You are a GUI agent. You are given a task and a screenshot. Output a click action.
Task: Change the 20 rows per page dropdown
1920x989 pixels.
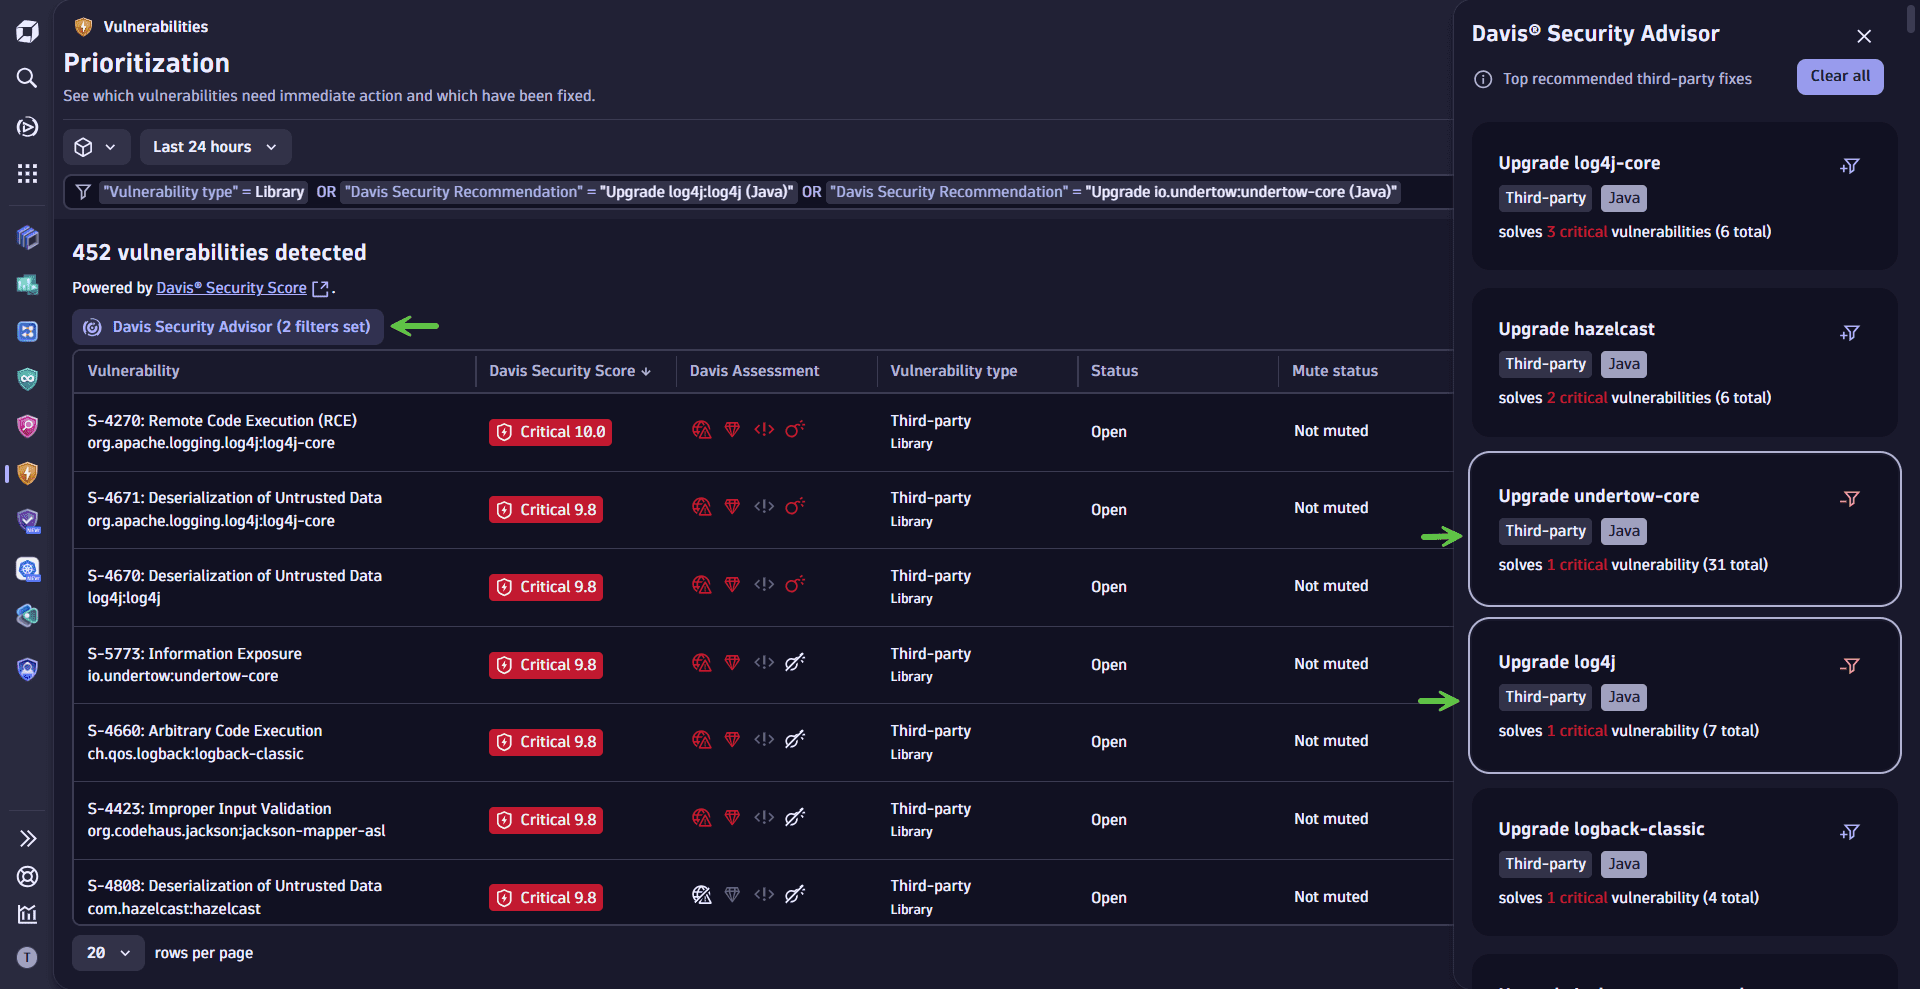tap(108, 953)
